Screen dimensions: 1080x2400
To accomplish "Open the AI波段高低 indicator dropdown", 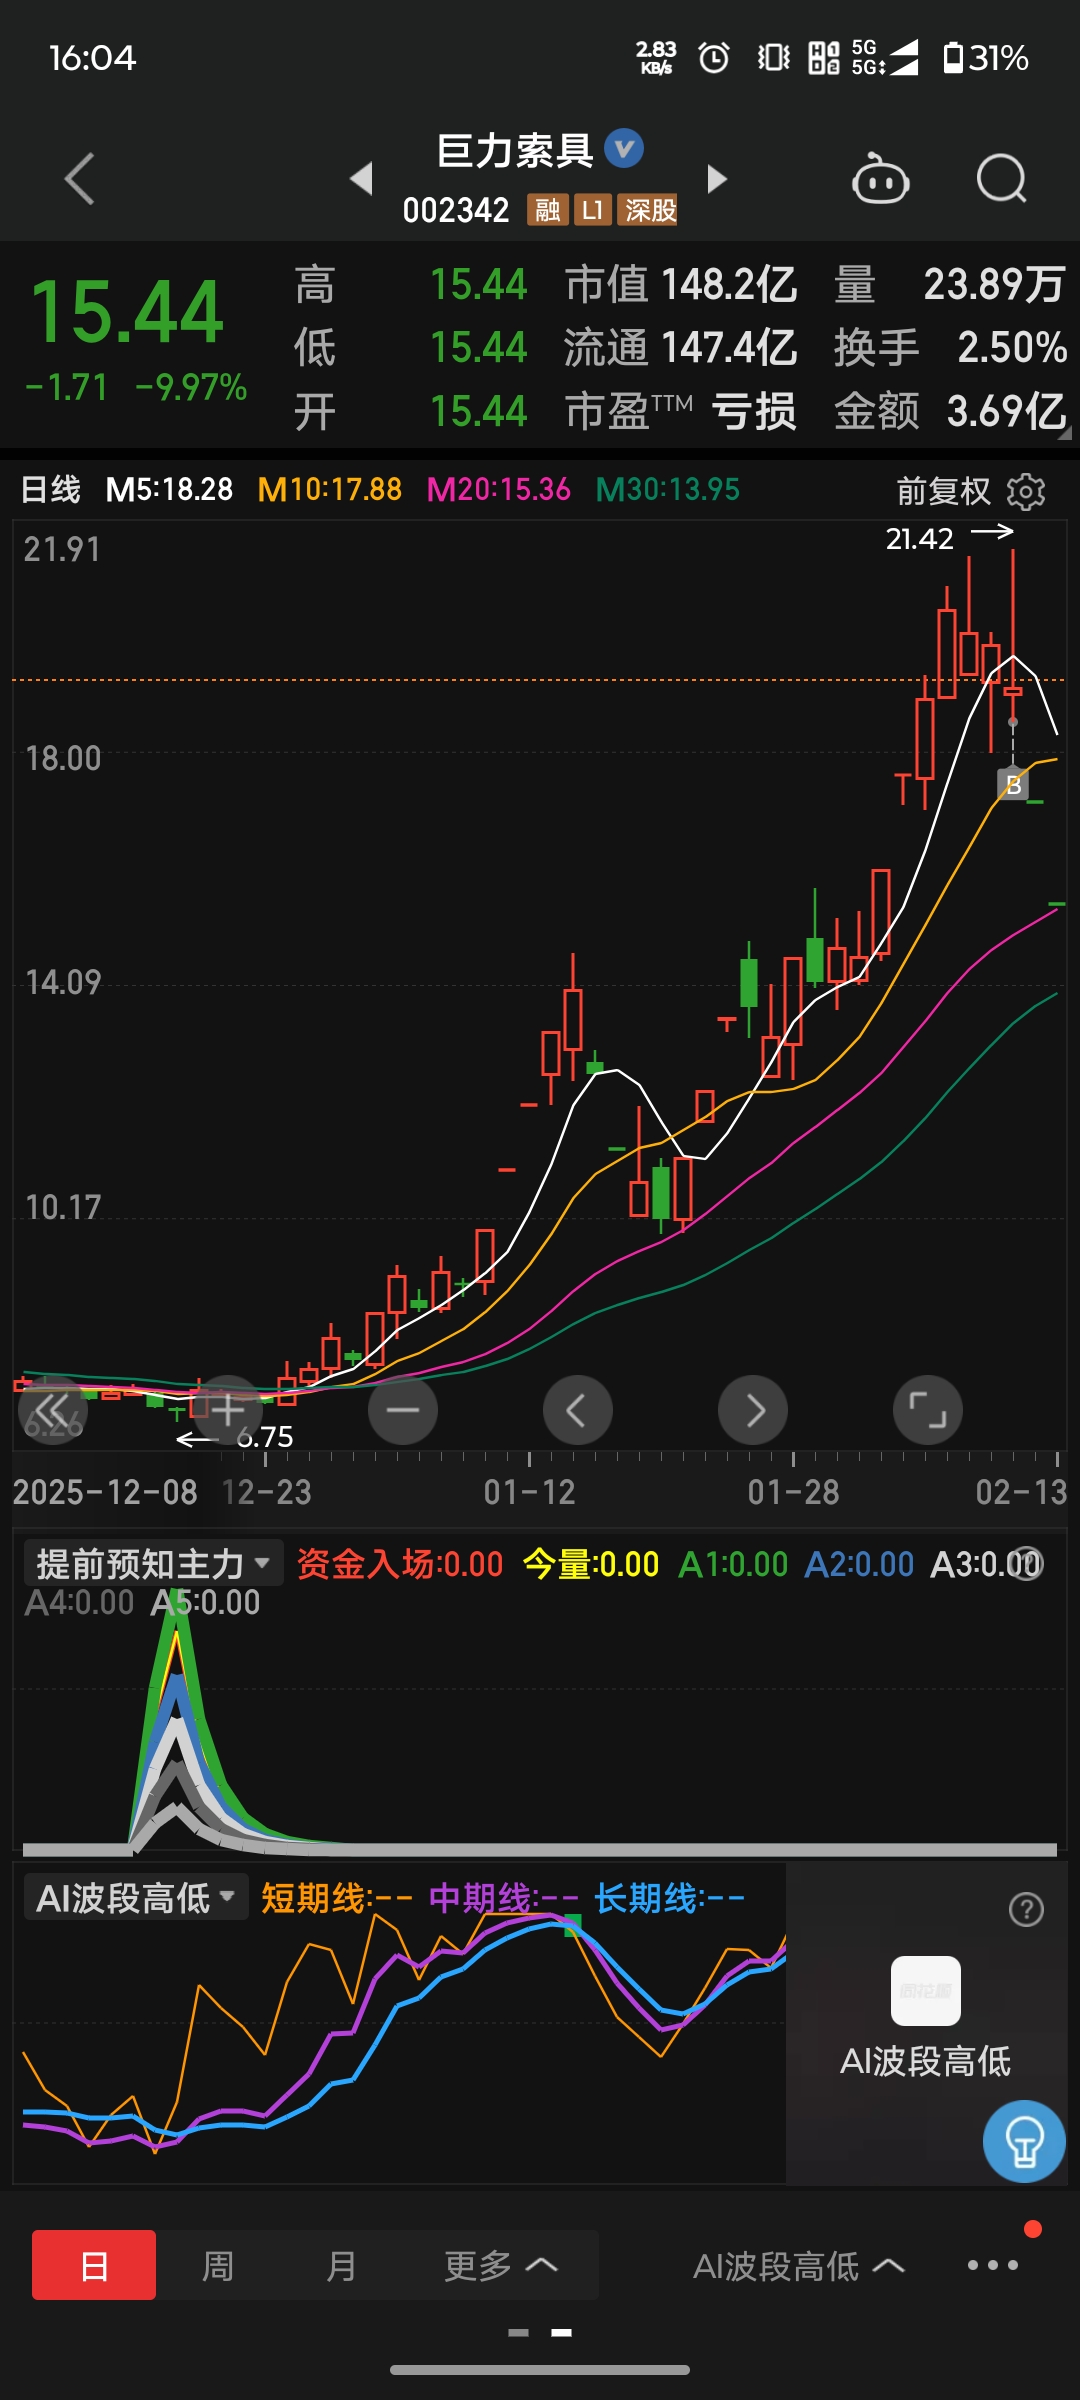I will click(x=136, y=1897).
